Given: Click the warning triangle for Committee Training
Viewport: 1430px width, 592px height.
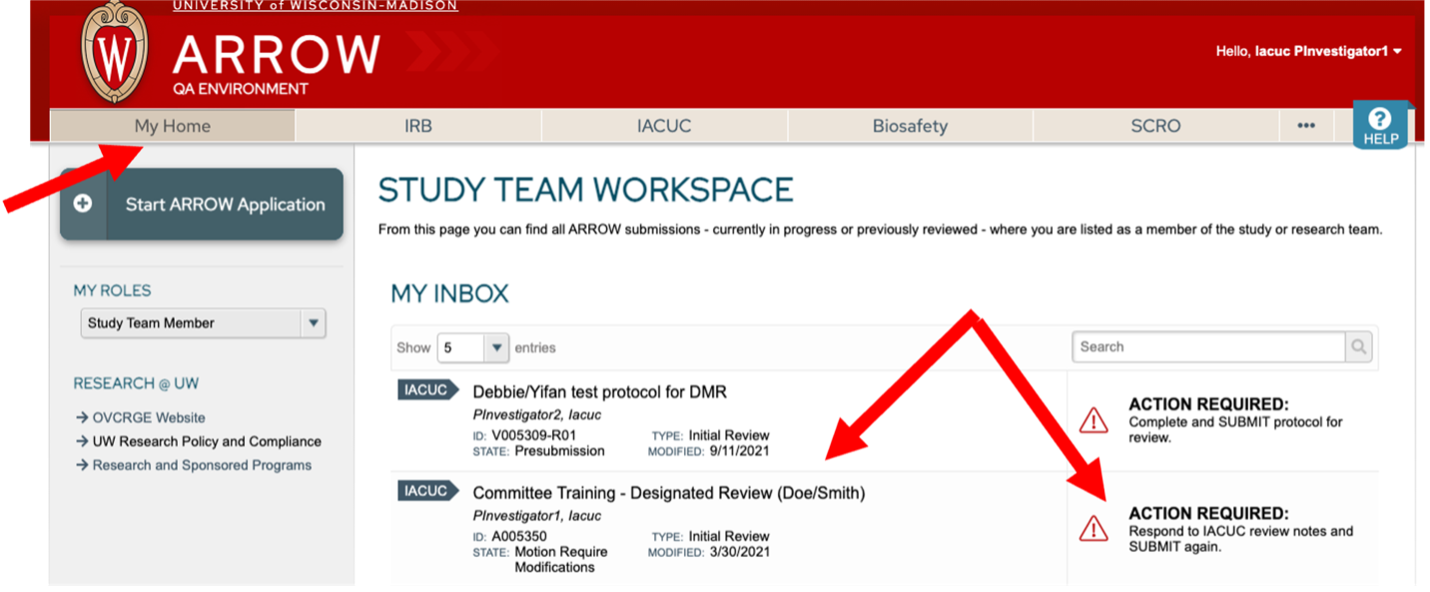Looking at the screenshot, I should [1094, 527].
